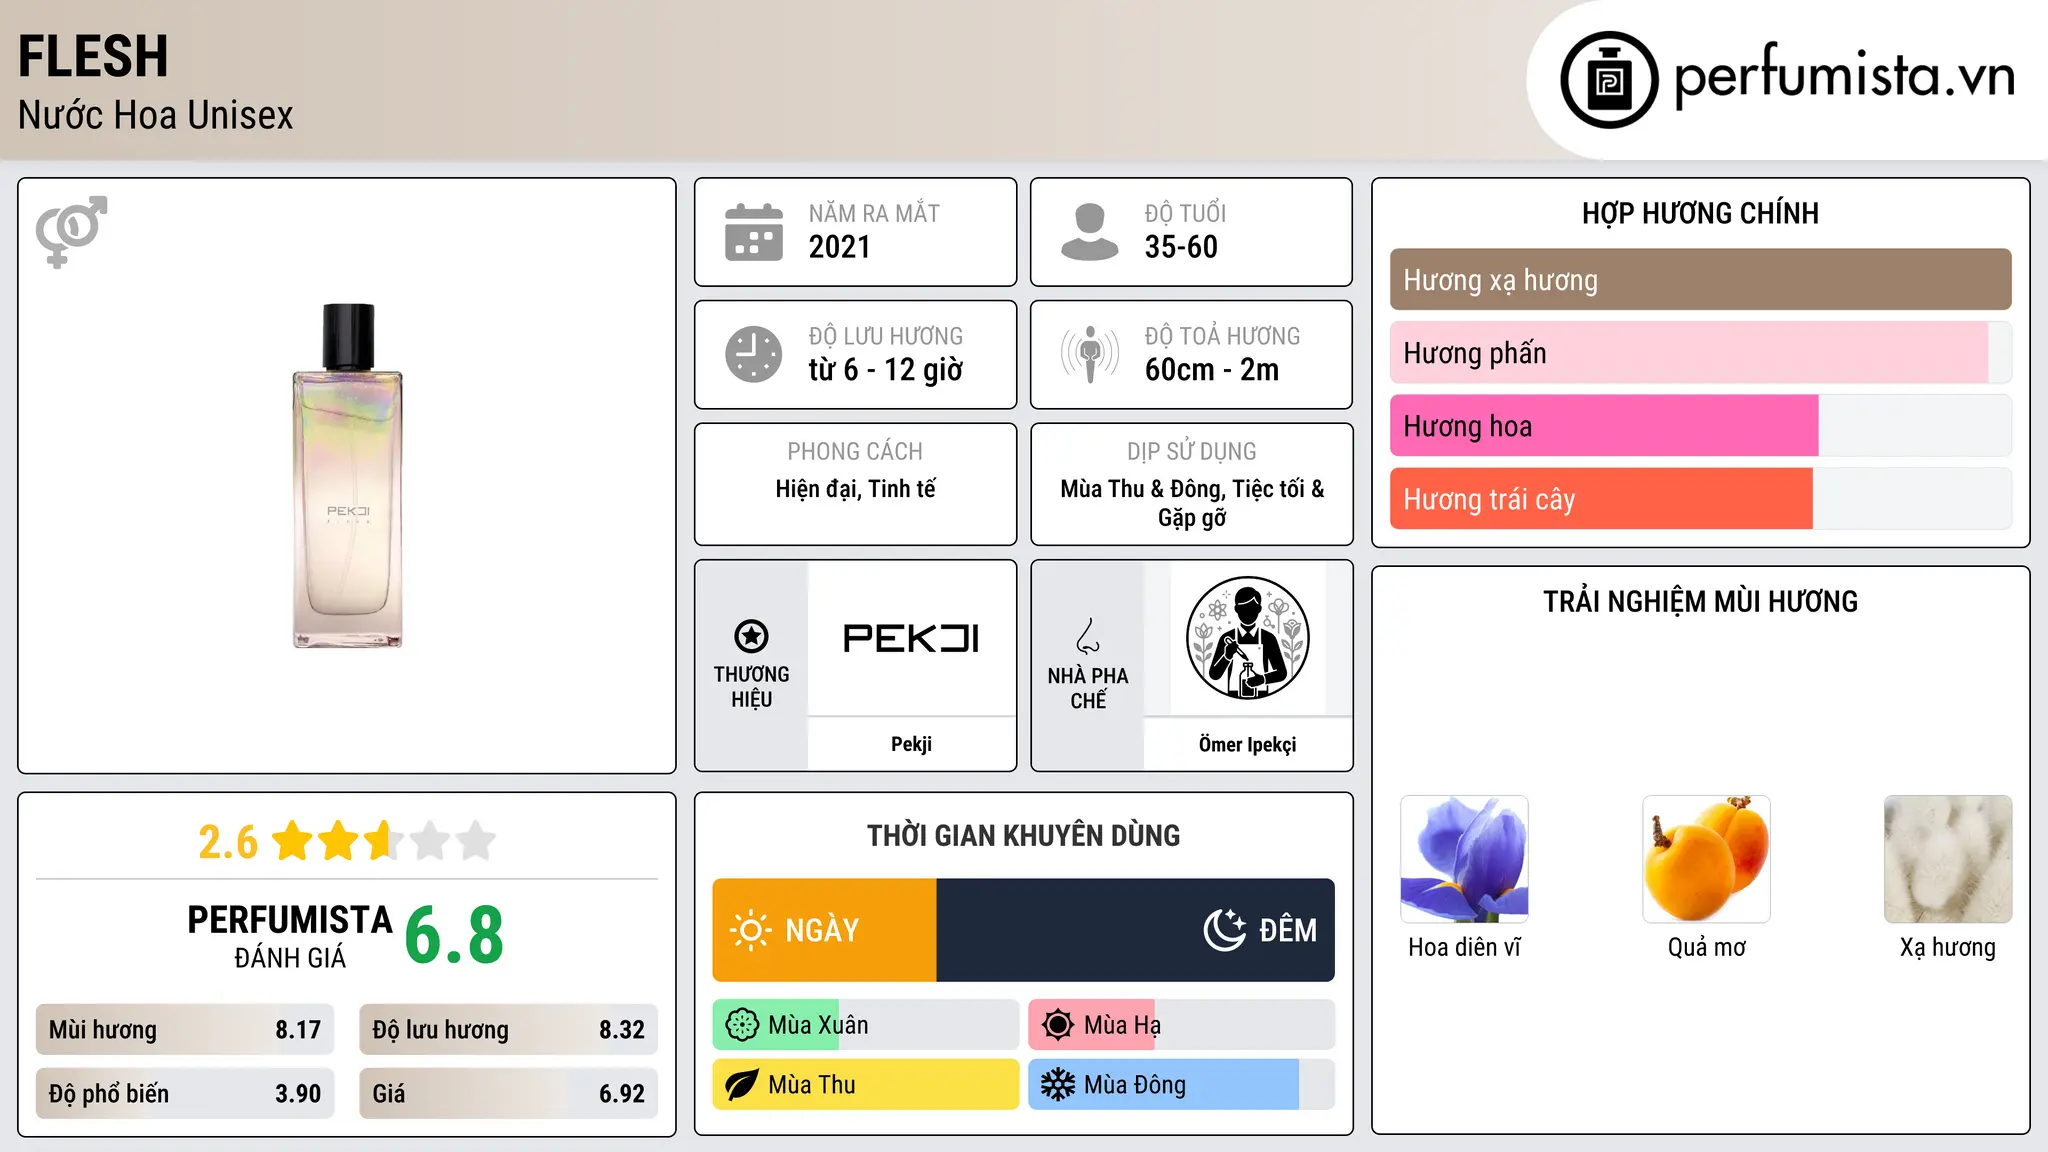Click the orange NGÀY day segment
This screenshot has height=1152, width=2048.
point(824,930)
